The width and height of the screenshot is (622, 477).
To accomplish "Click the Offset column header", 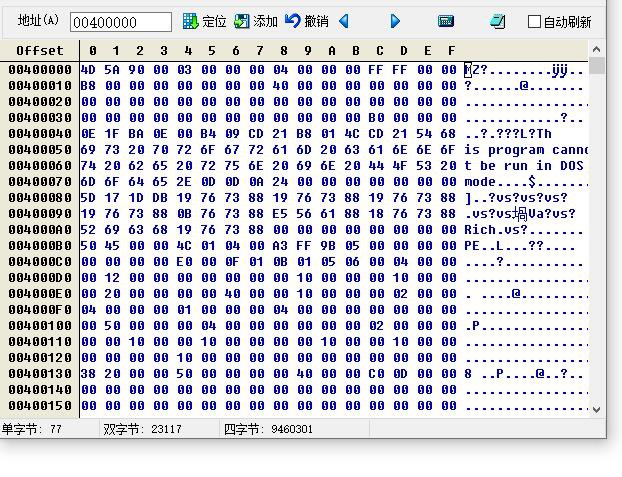I will pyautogui.click(x=39, y=50).
